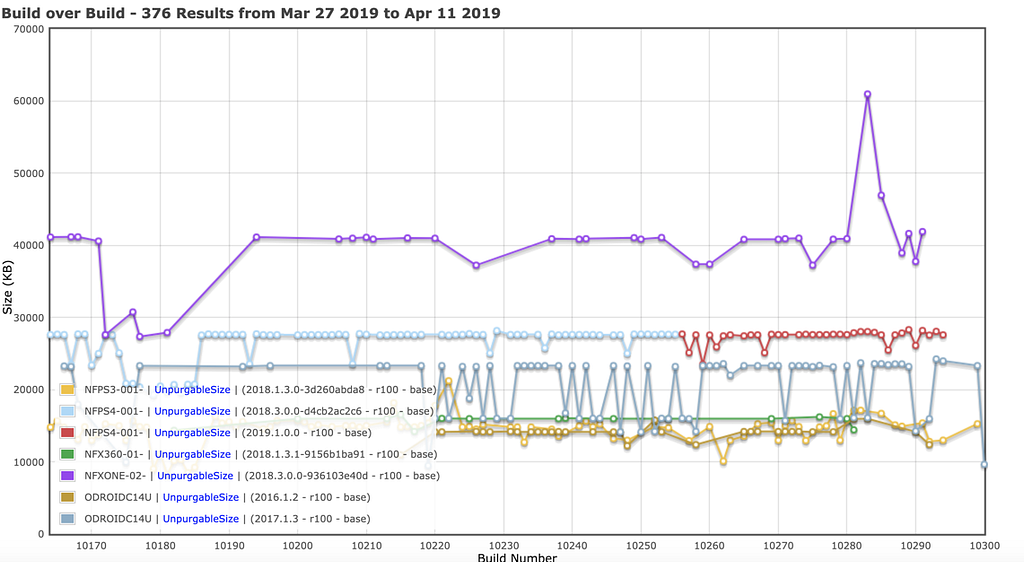1024x562 pixels.
Task: Click the Build Number x-axis title
Action: coord(517,557)
